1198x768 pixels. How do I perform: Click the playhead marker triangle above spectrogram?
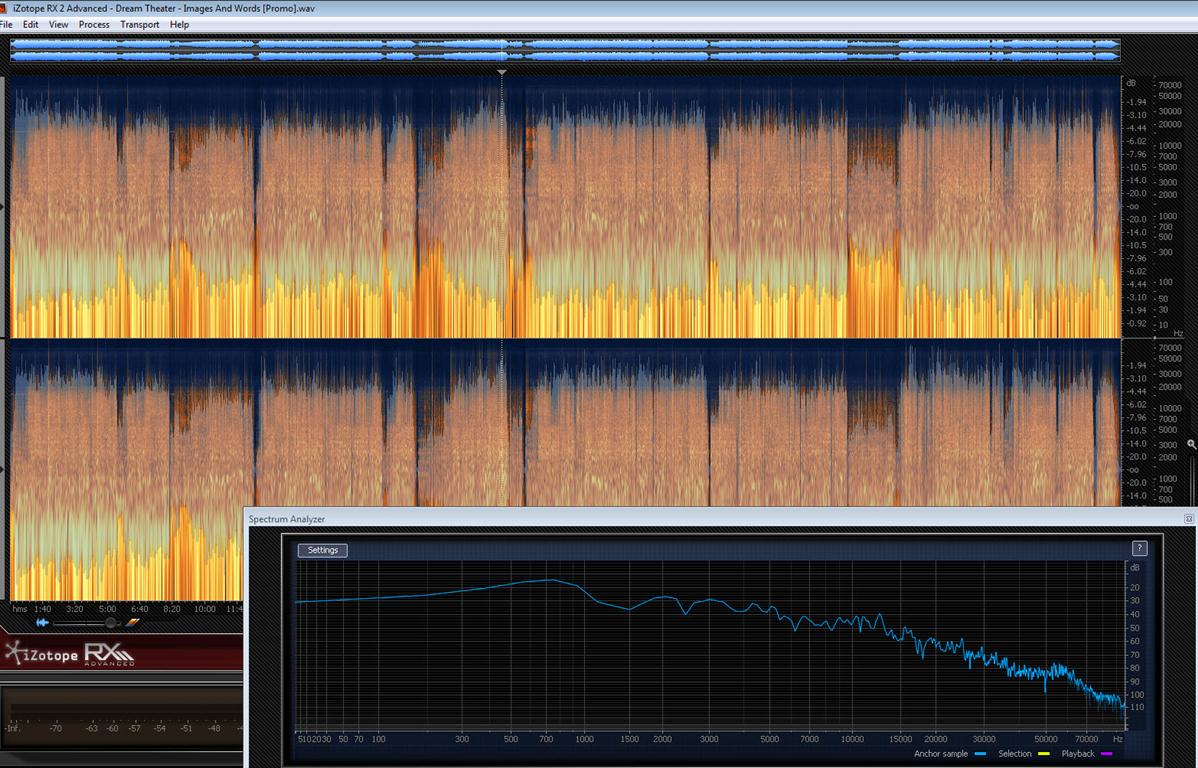pyautogui.click(x=502, y=73)
